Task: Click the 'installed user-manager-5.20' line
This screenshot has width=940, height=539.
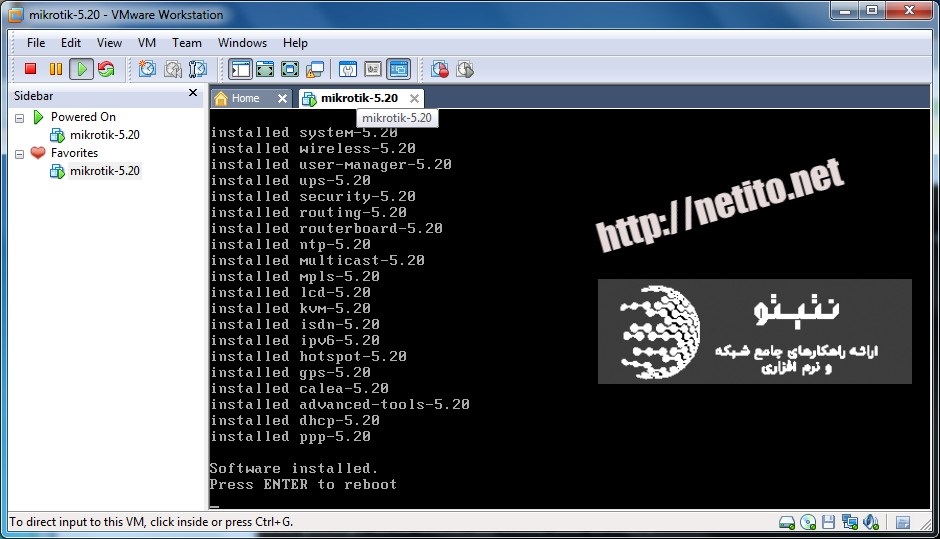Action: (331, 164)
